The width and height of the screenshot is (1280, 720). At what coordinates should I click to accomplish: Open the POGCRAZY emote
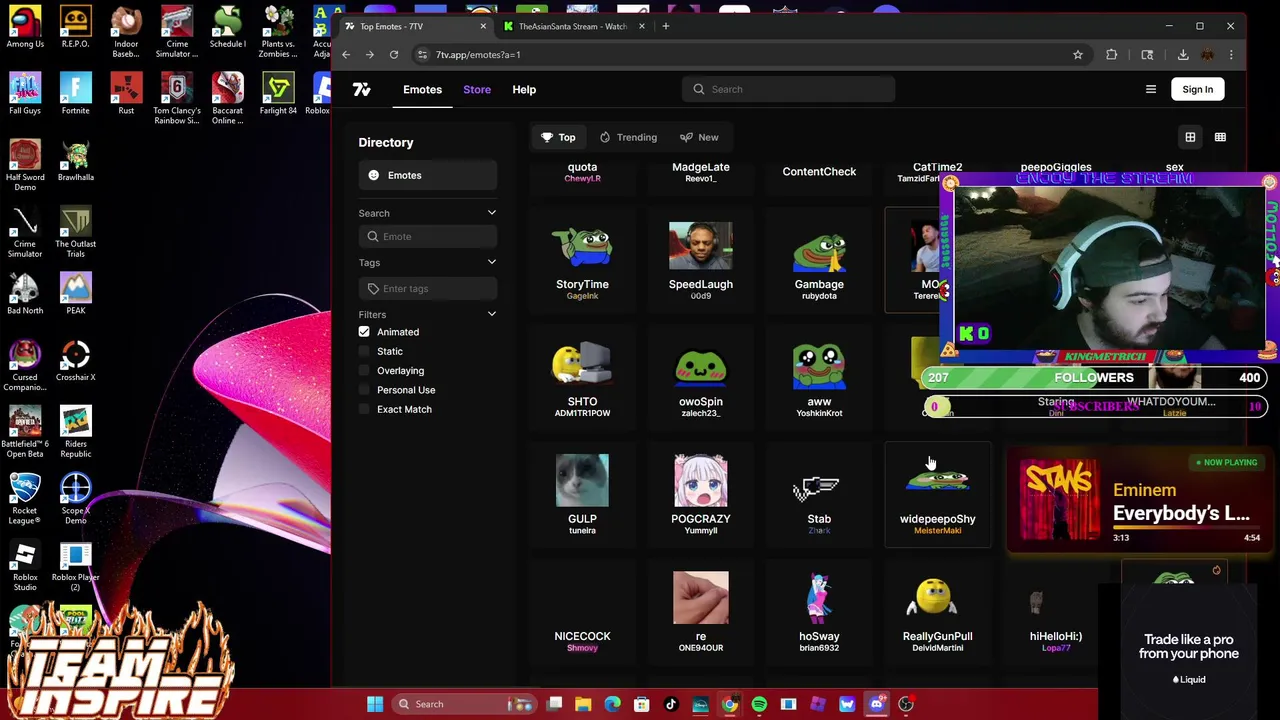[701, 496]
